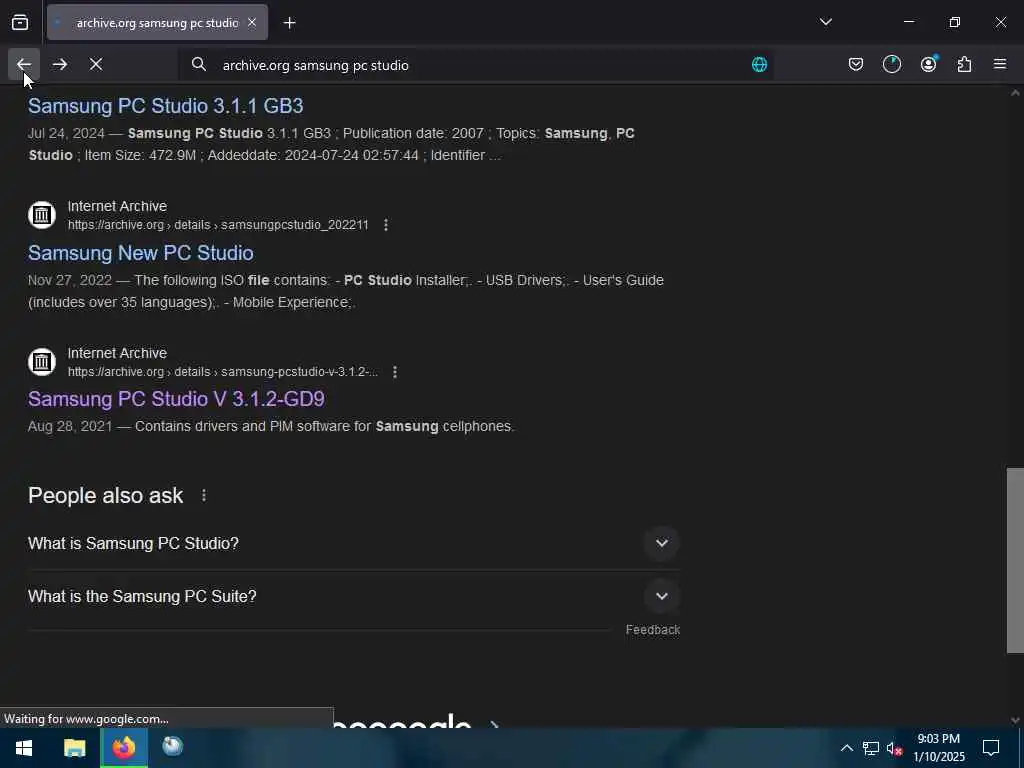Click the vertical scrollbar thumb
Image resolution: width=1024 pixels, height=768 pixels.
pyautogui.click(x=1015, y=560)
